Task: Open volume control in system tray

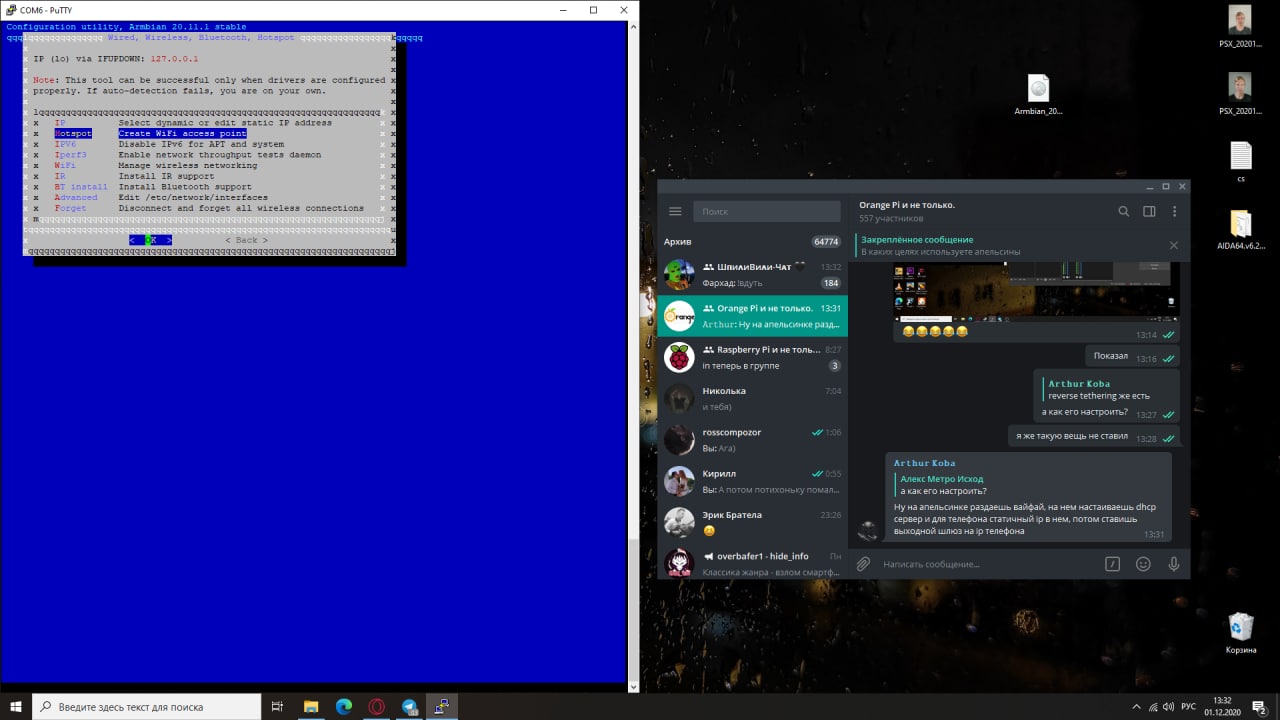Action: click(1167, 706)
